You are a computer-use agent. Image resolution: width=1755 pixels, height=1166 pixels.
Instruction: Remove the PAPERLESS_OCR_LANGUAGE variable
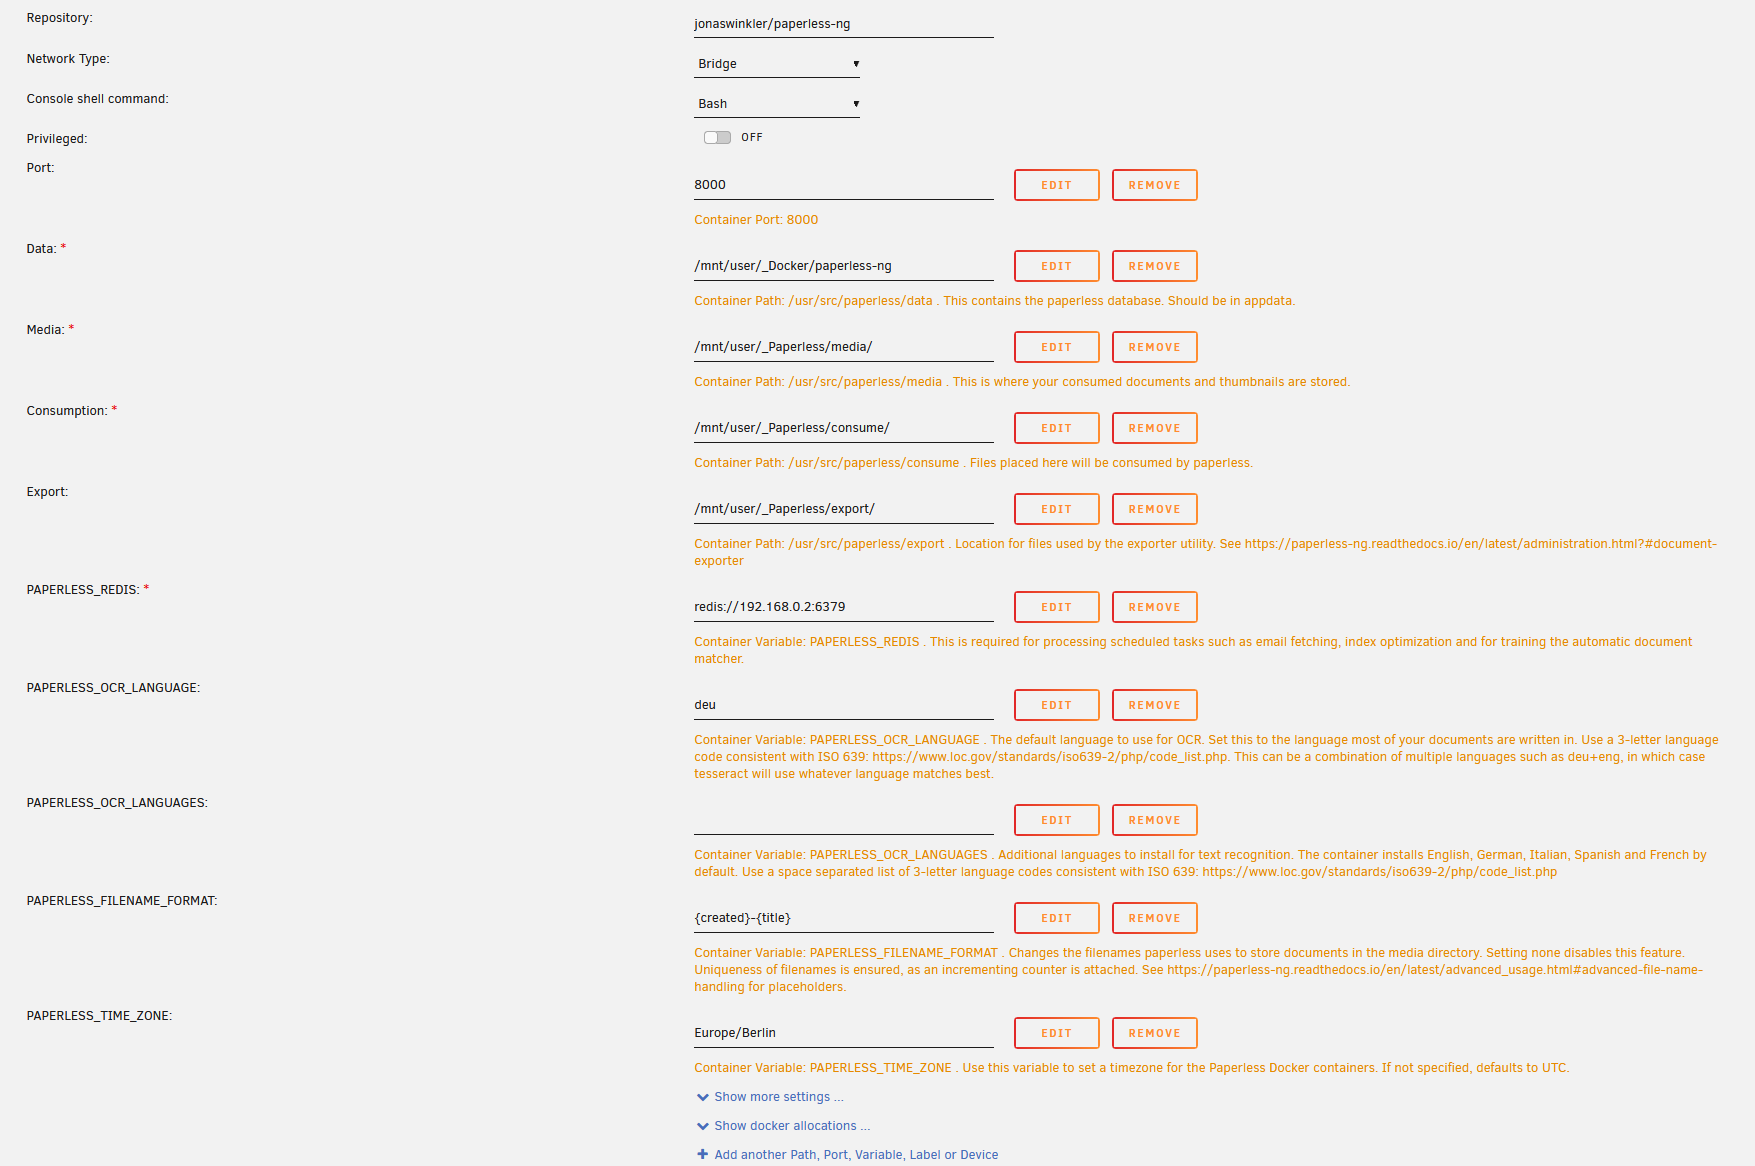pos(1155,705)
